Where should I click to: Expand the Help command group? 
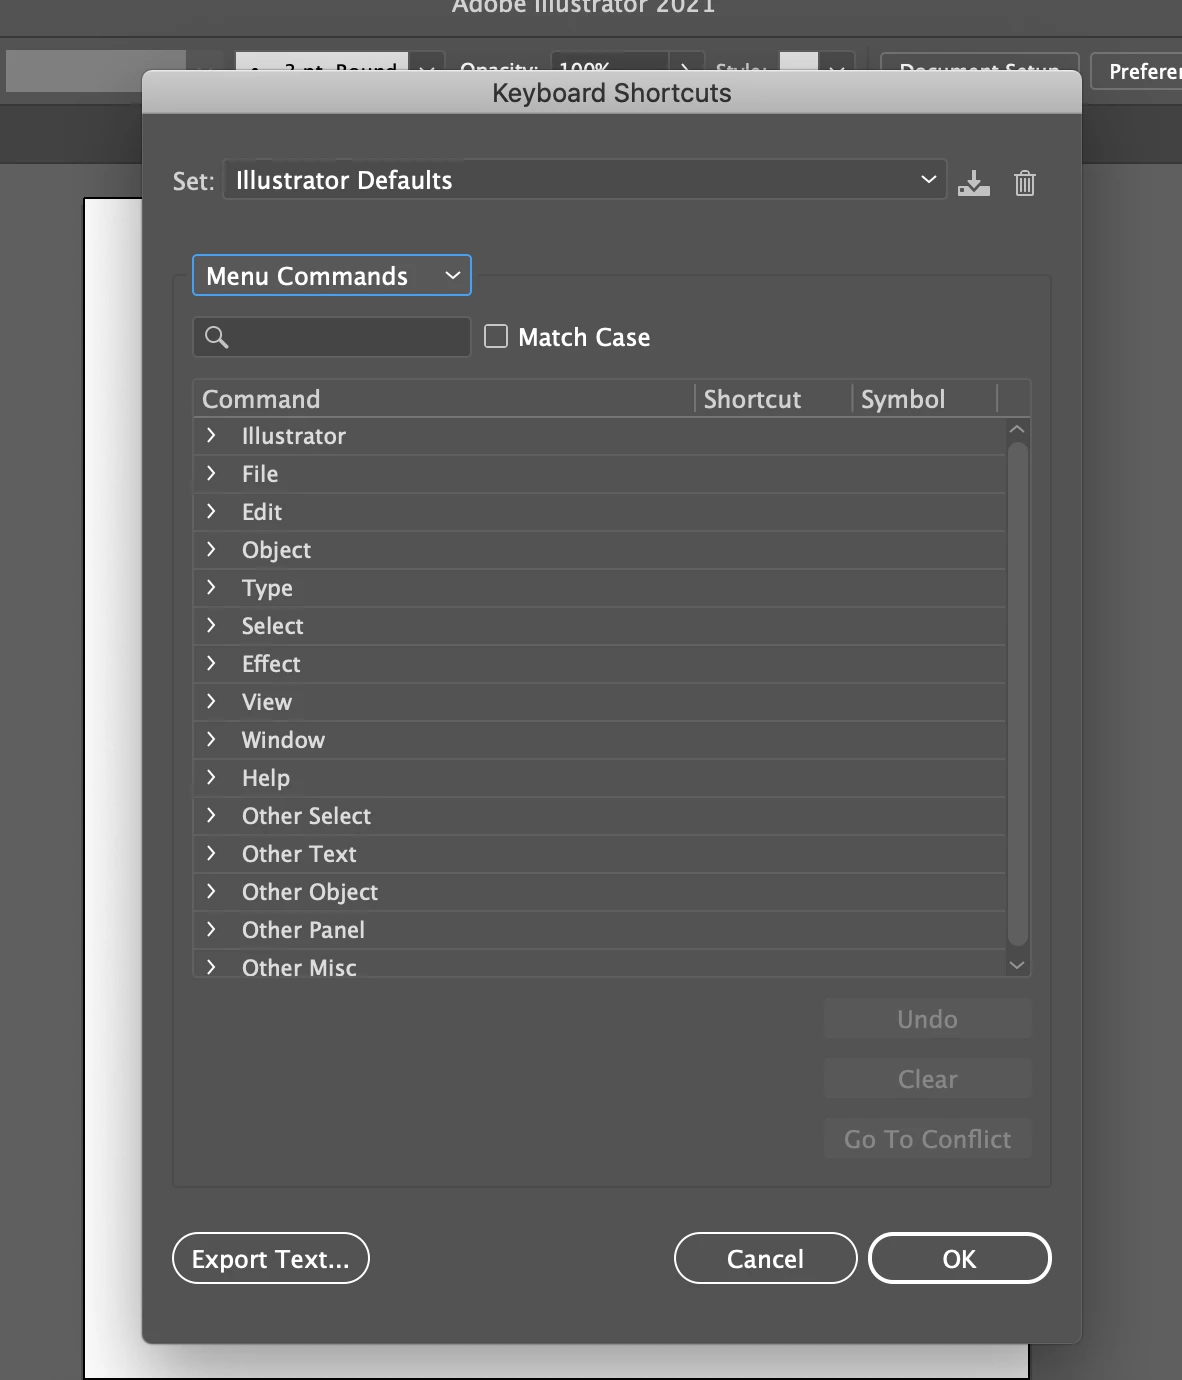(x=211, y=777)
